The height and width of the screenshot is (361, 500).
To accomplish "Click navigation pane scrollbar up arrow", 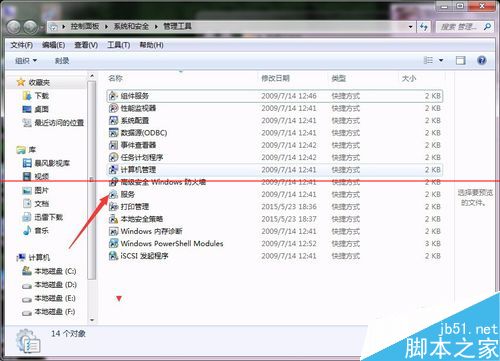I will click(x=92, y=76).
